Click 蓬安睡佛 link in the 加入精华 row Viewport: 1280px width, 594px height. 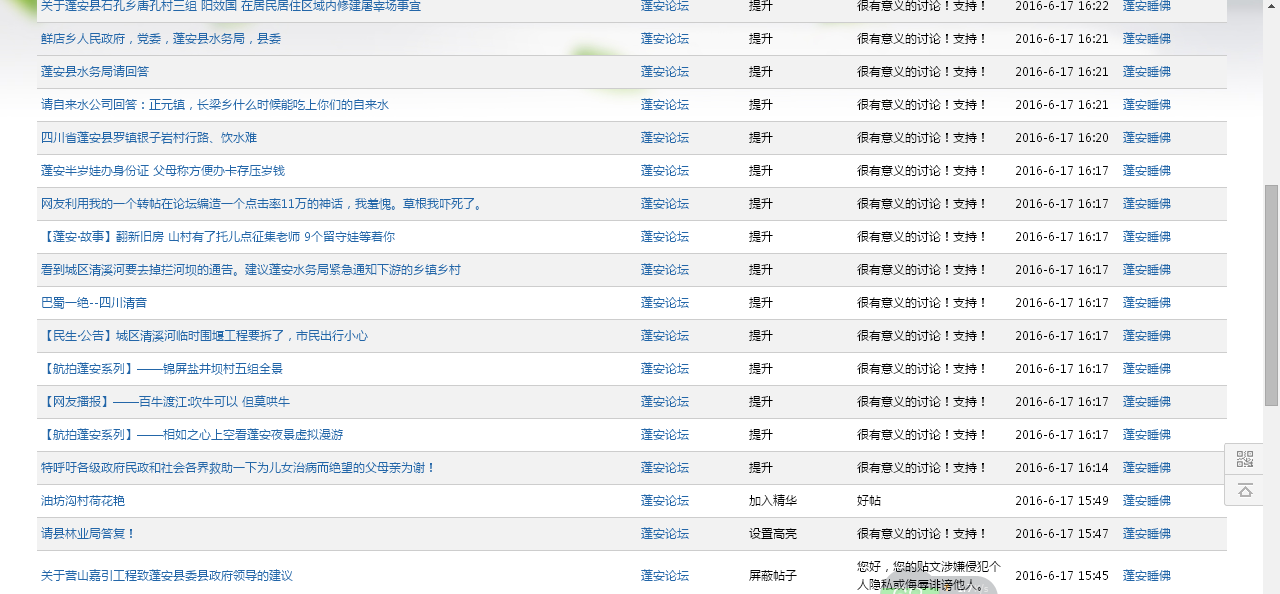tap(1146, 501)
